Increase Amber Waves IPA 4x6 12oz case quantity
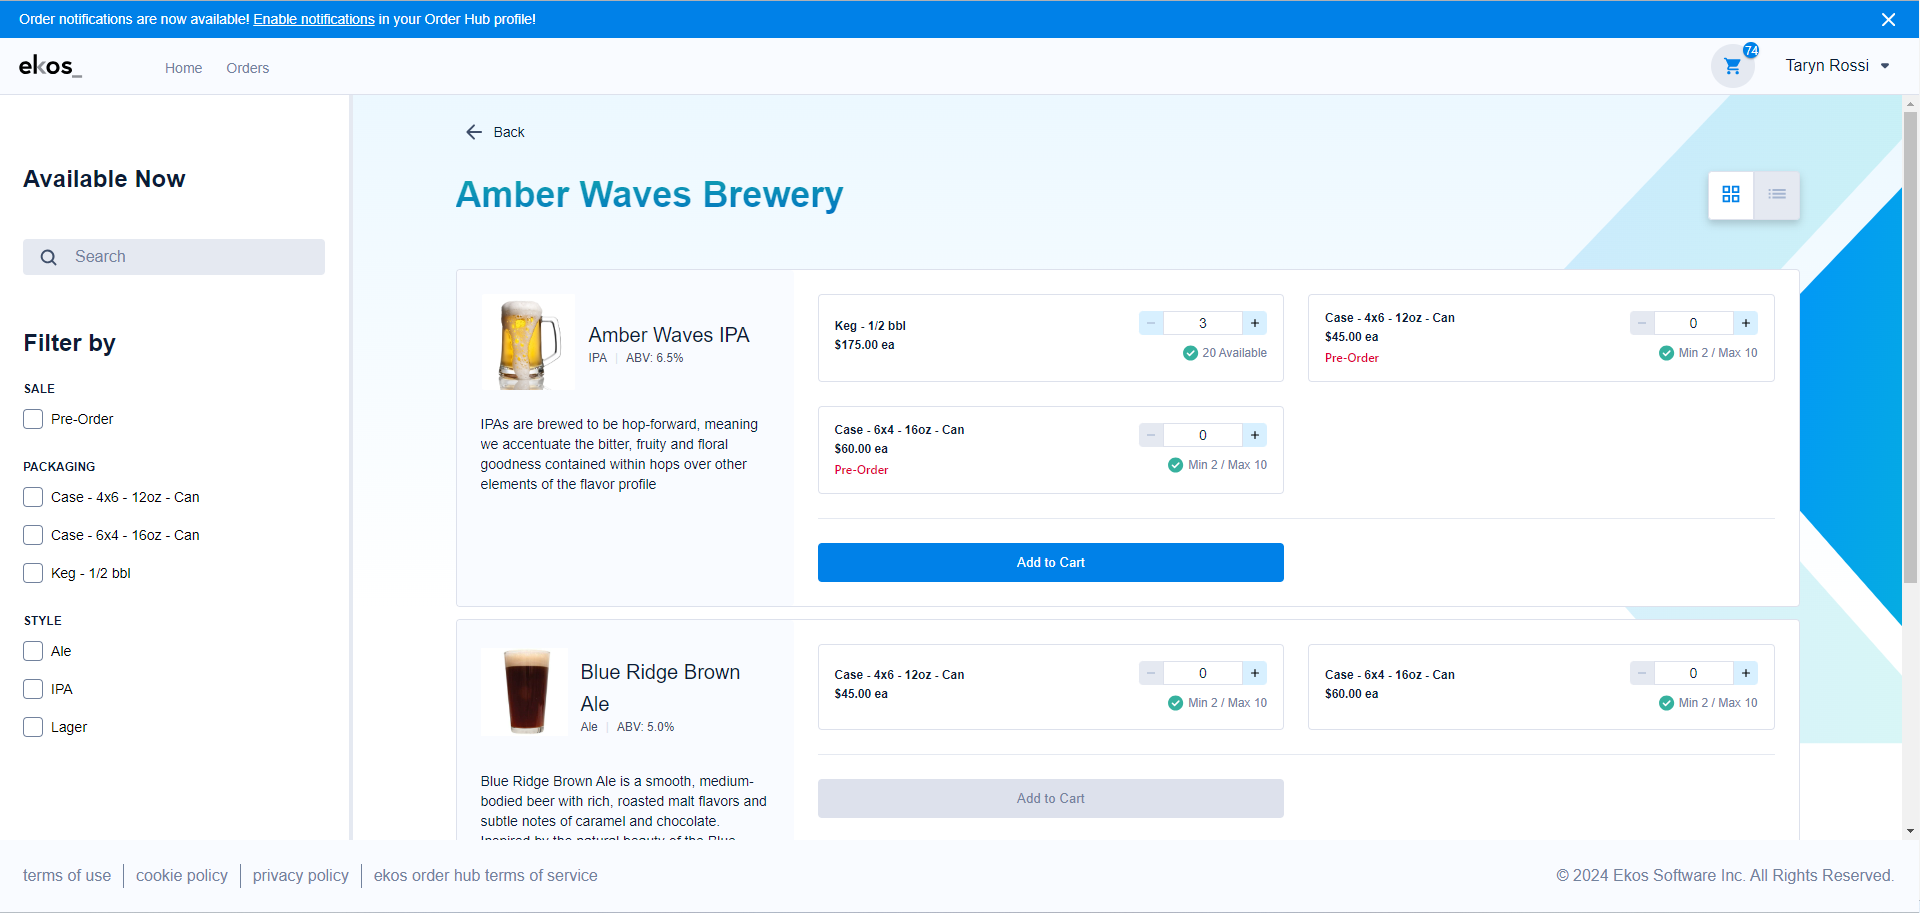The width and height of the screenshot is (1920, 913). click(x=1746, y=323)
